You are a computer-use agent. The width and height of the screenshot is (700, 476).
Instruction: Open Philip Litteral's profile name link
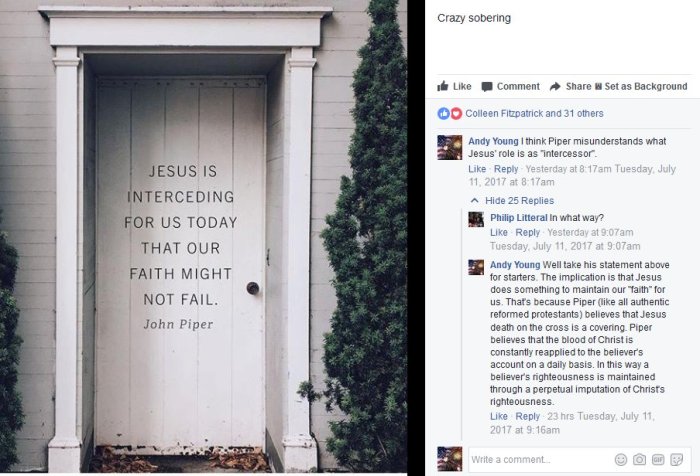click(518, 217)
